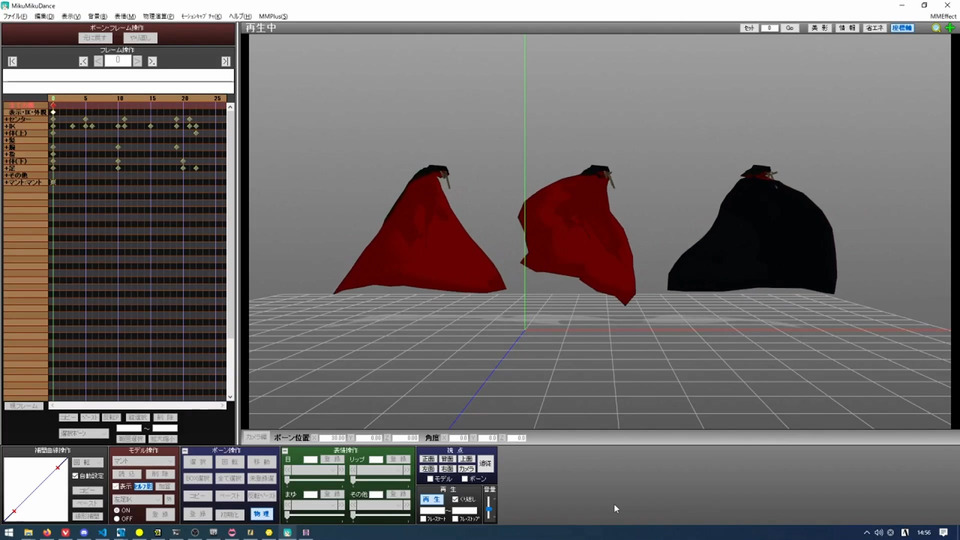Toggle the 自動設定 checkbox
Screen dimensions: 960x540
[x=76, y=477]
